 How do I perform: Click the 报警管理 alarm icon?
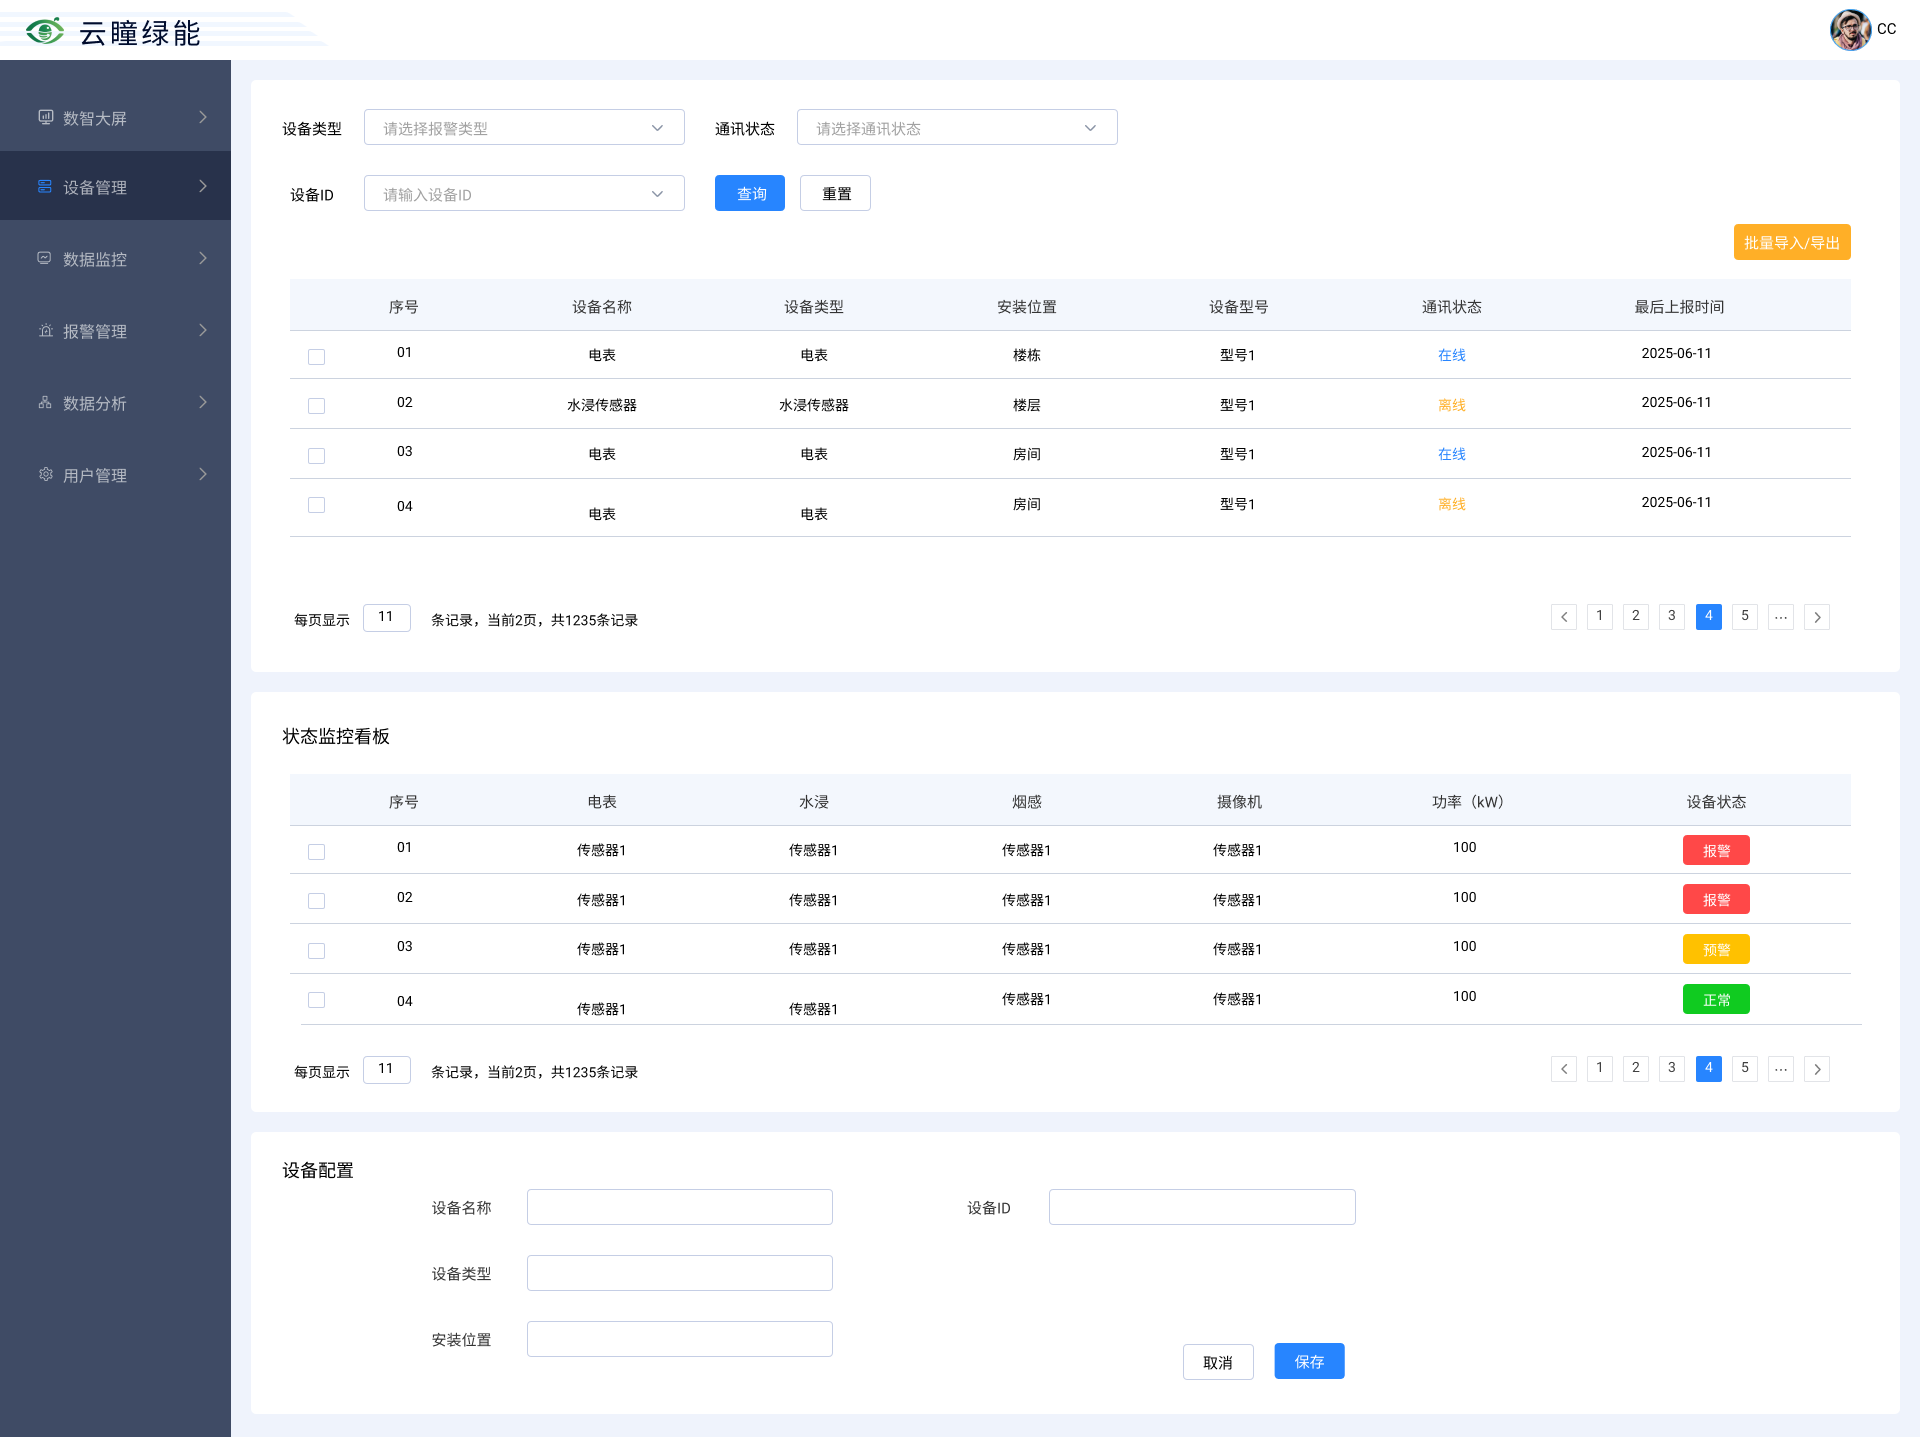pos(45,330)
